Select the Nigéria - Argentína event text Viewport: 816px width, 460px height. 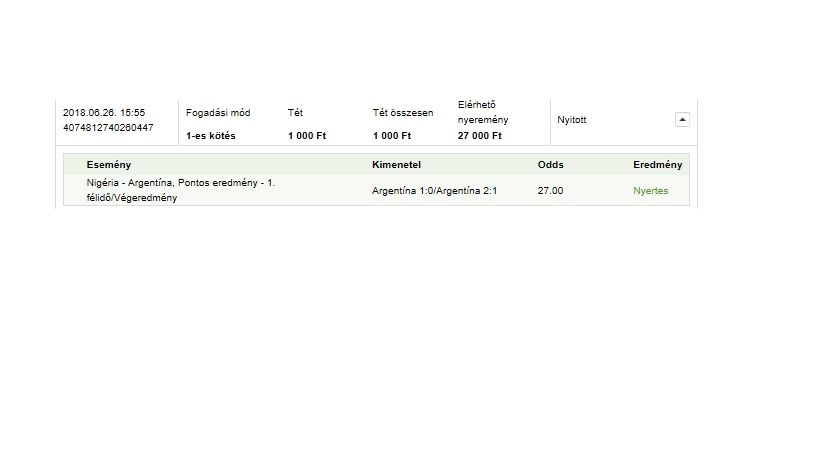click(181, 190)
